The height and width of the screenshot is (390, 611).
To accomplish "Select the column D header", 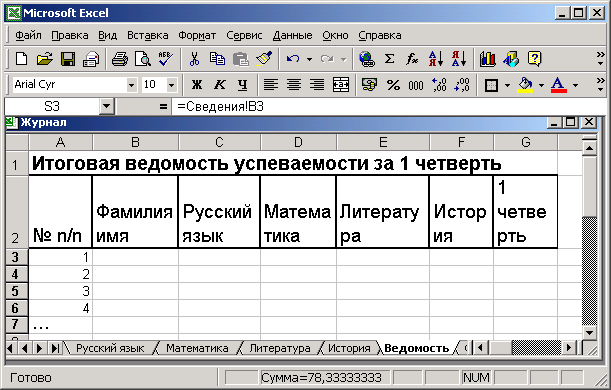I will coord(298,142).
